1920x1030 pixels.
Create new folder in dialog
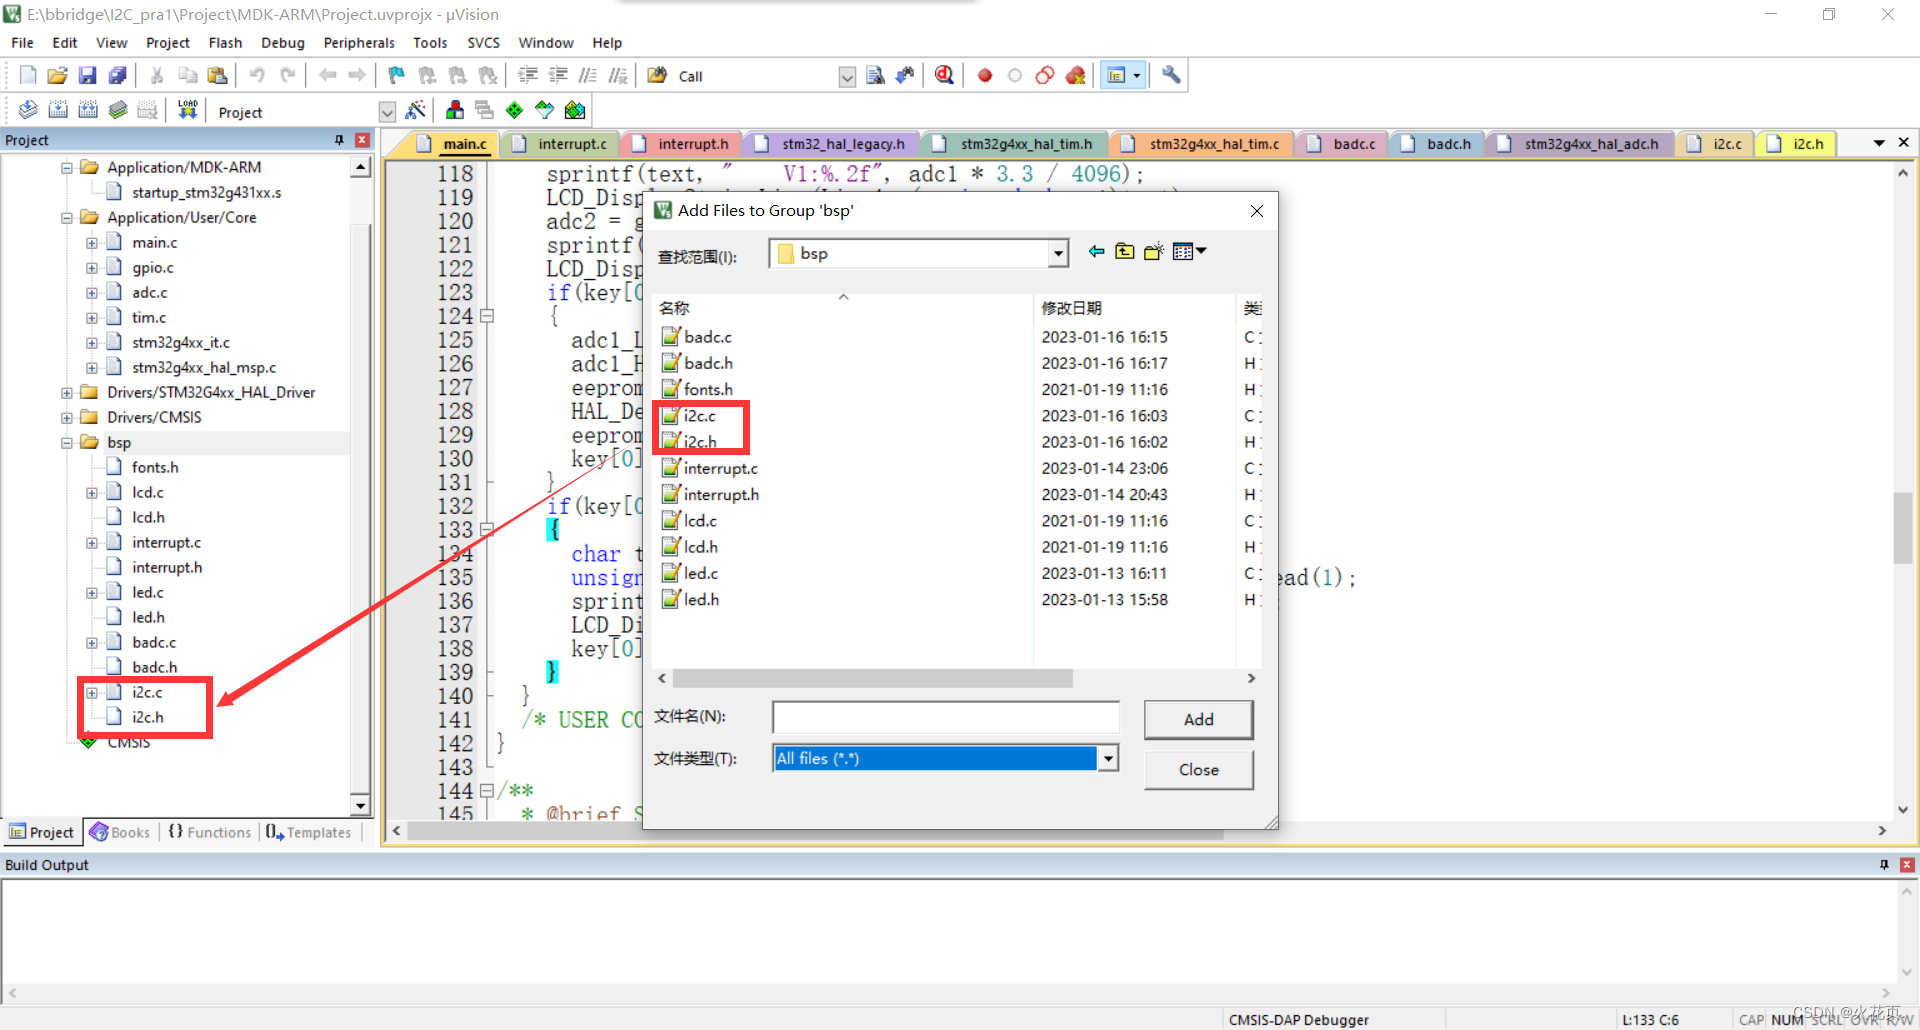coord(1154,252)
